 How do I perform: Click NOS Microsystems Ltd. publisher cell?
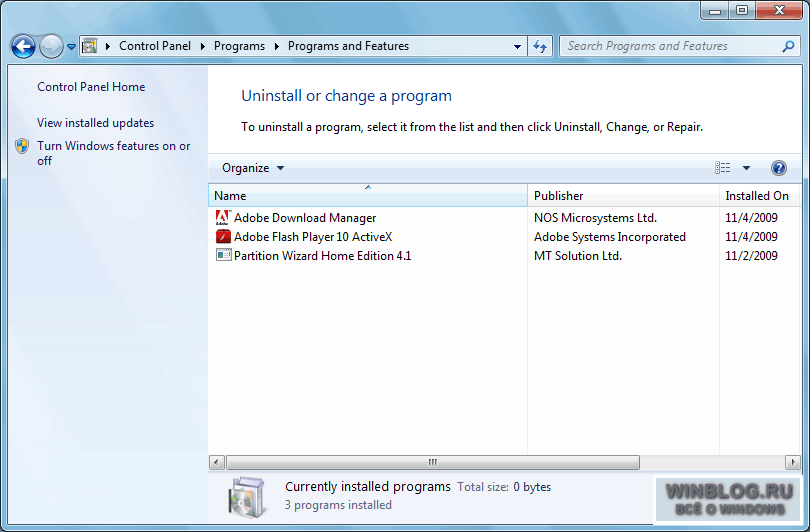point(595,218)
